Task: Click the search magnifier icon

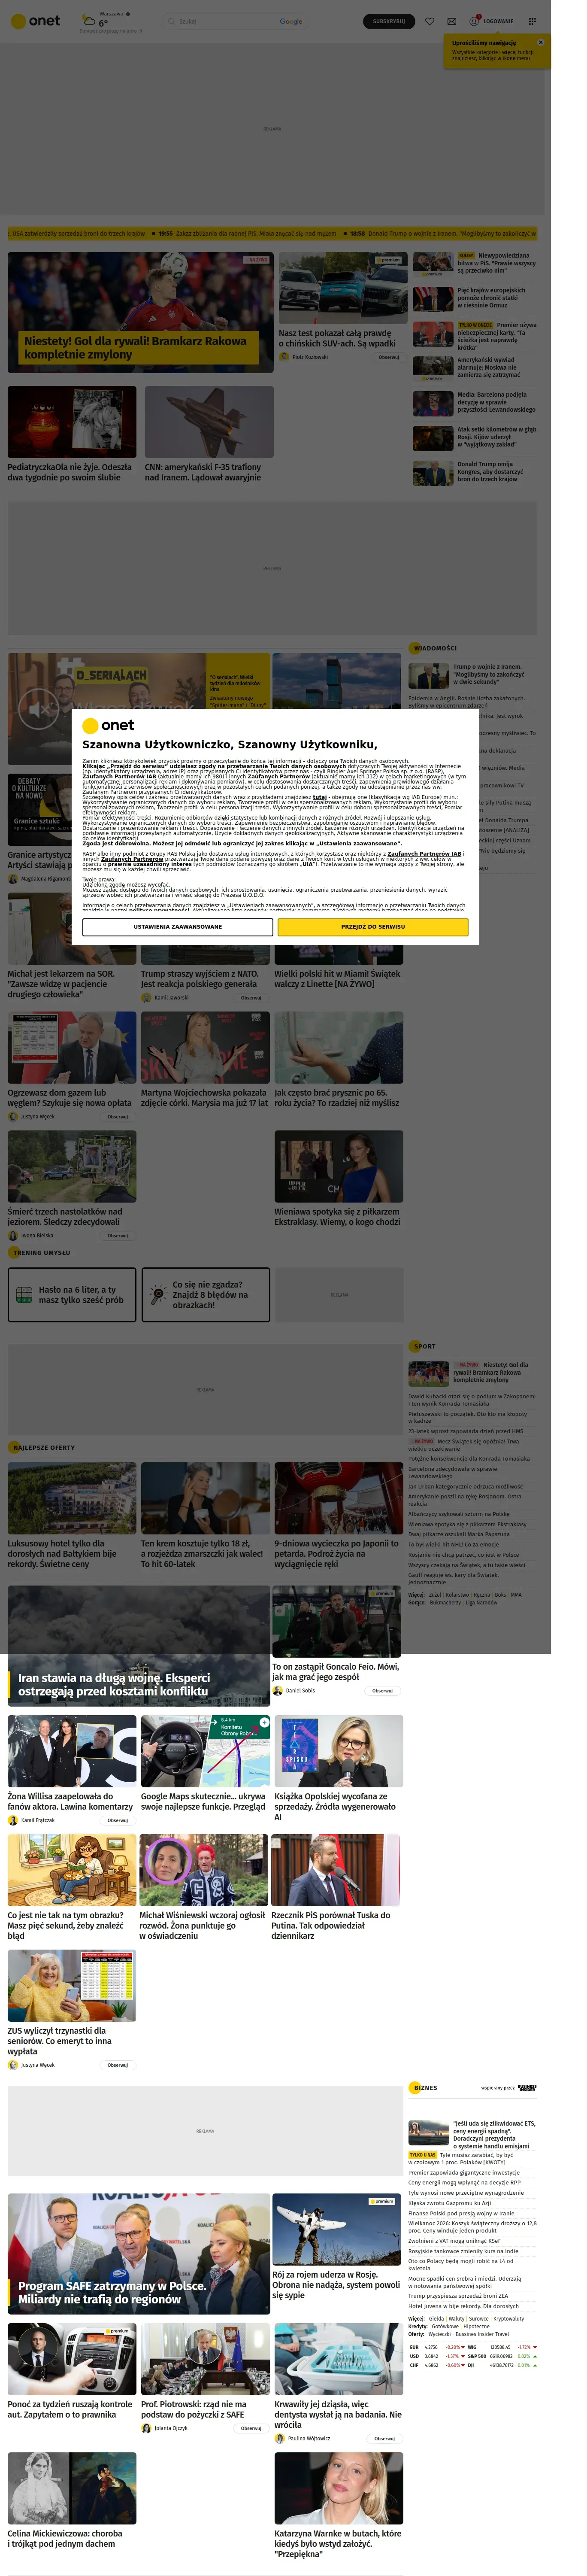Action: pyautogui.click(x=171, y=21)
